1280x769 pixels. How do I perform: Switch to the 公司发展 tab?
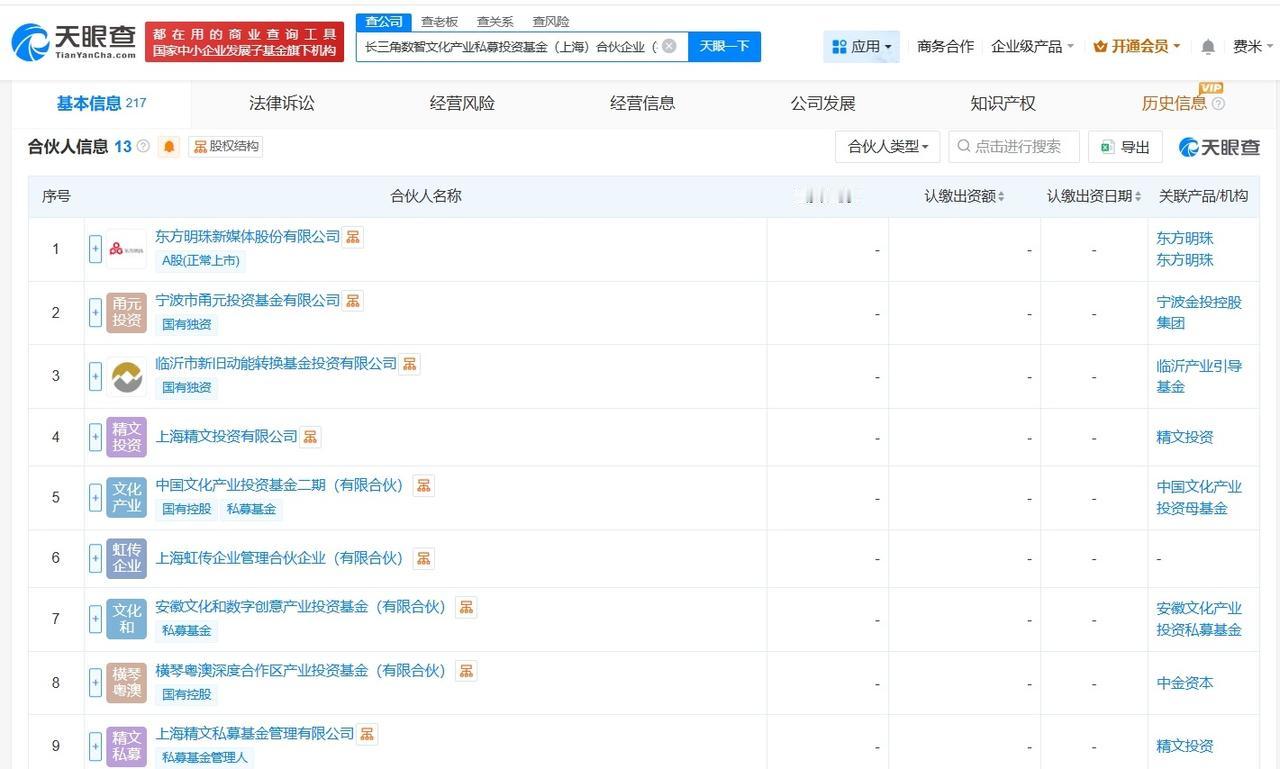tap(823, 103)
